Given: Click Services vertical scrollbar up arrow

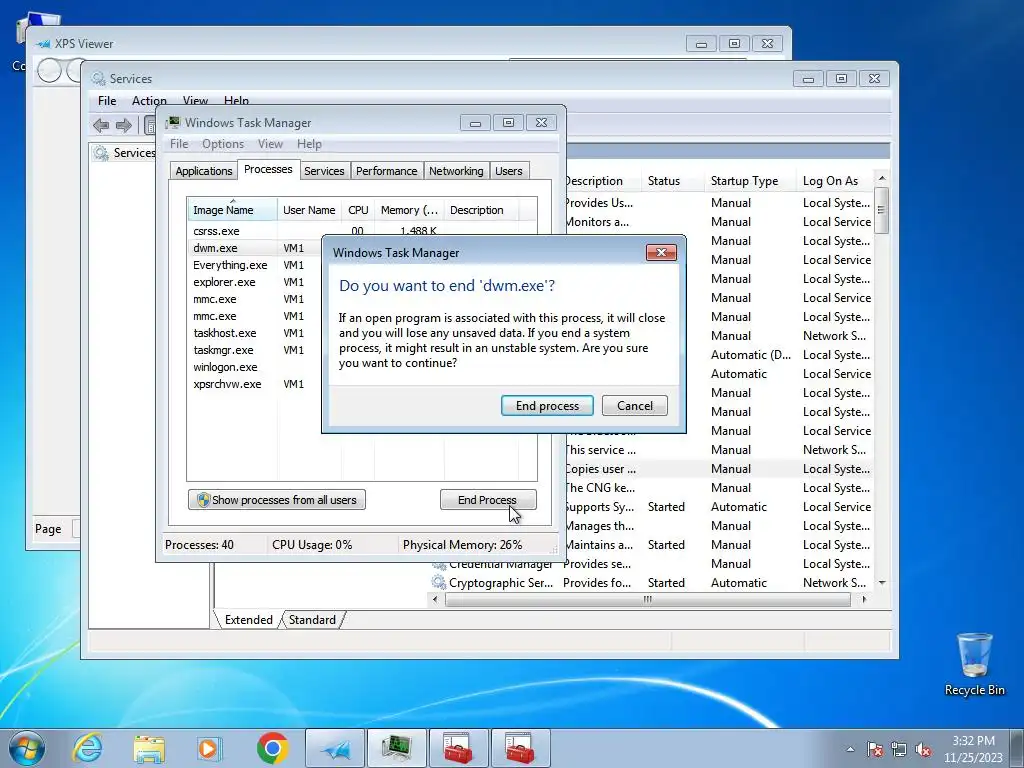Looking at the screenshot, I should click(x=882, y=178).
